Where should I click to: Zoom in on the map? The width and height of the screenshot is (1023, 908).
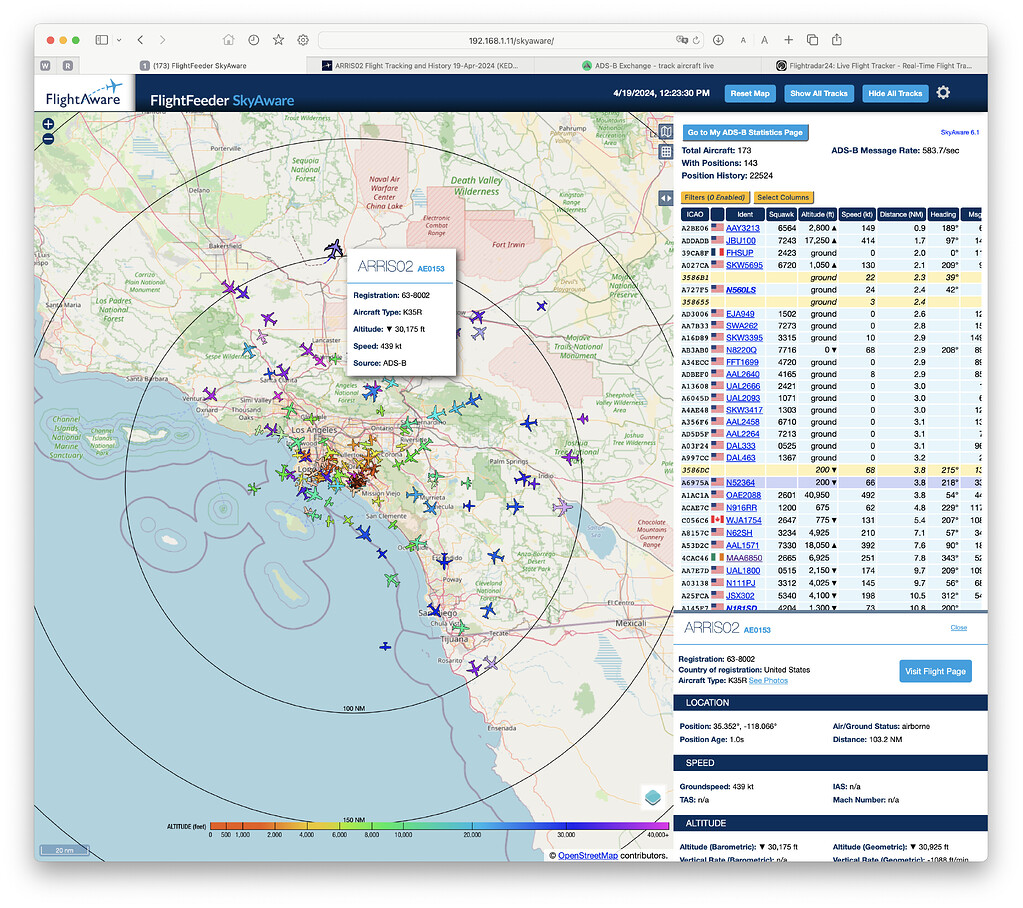tap(48, 125)
